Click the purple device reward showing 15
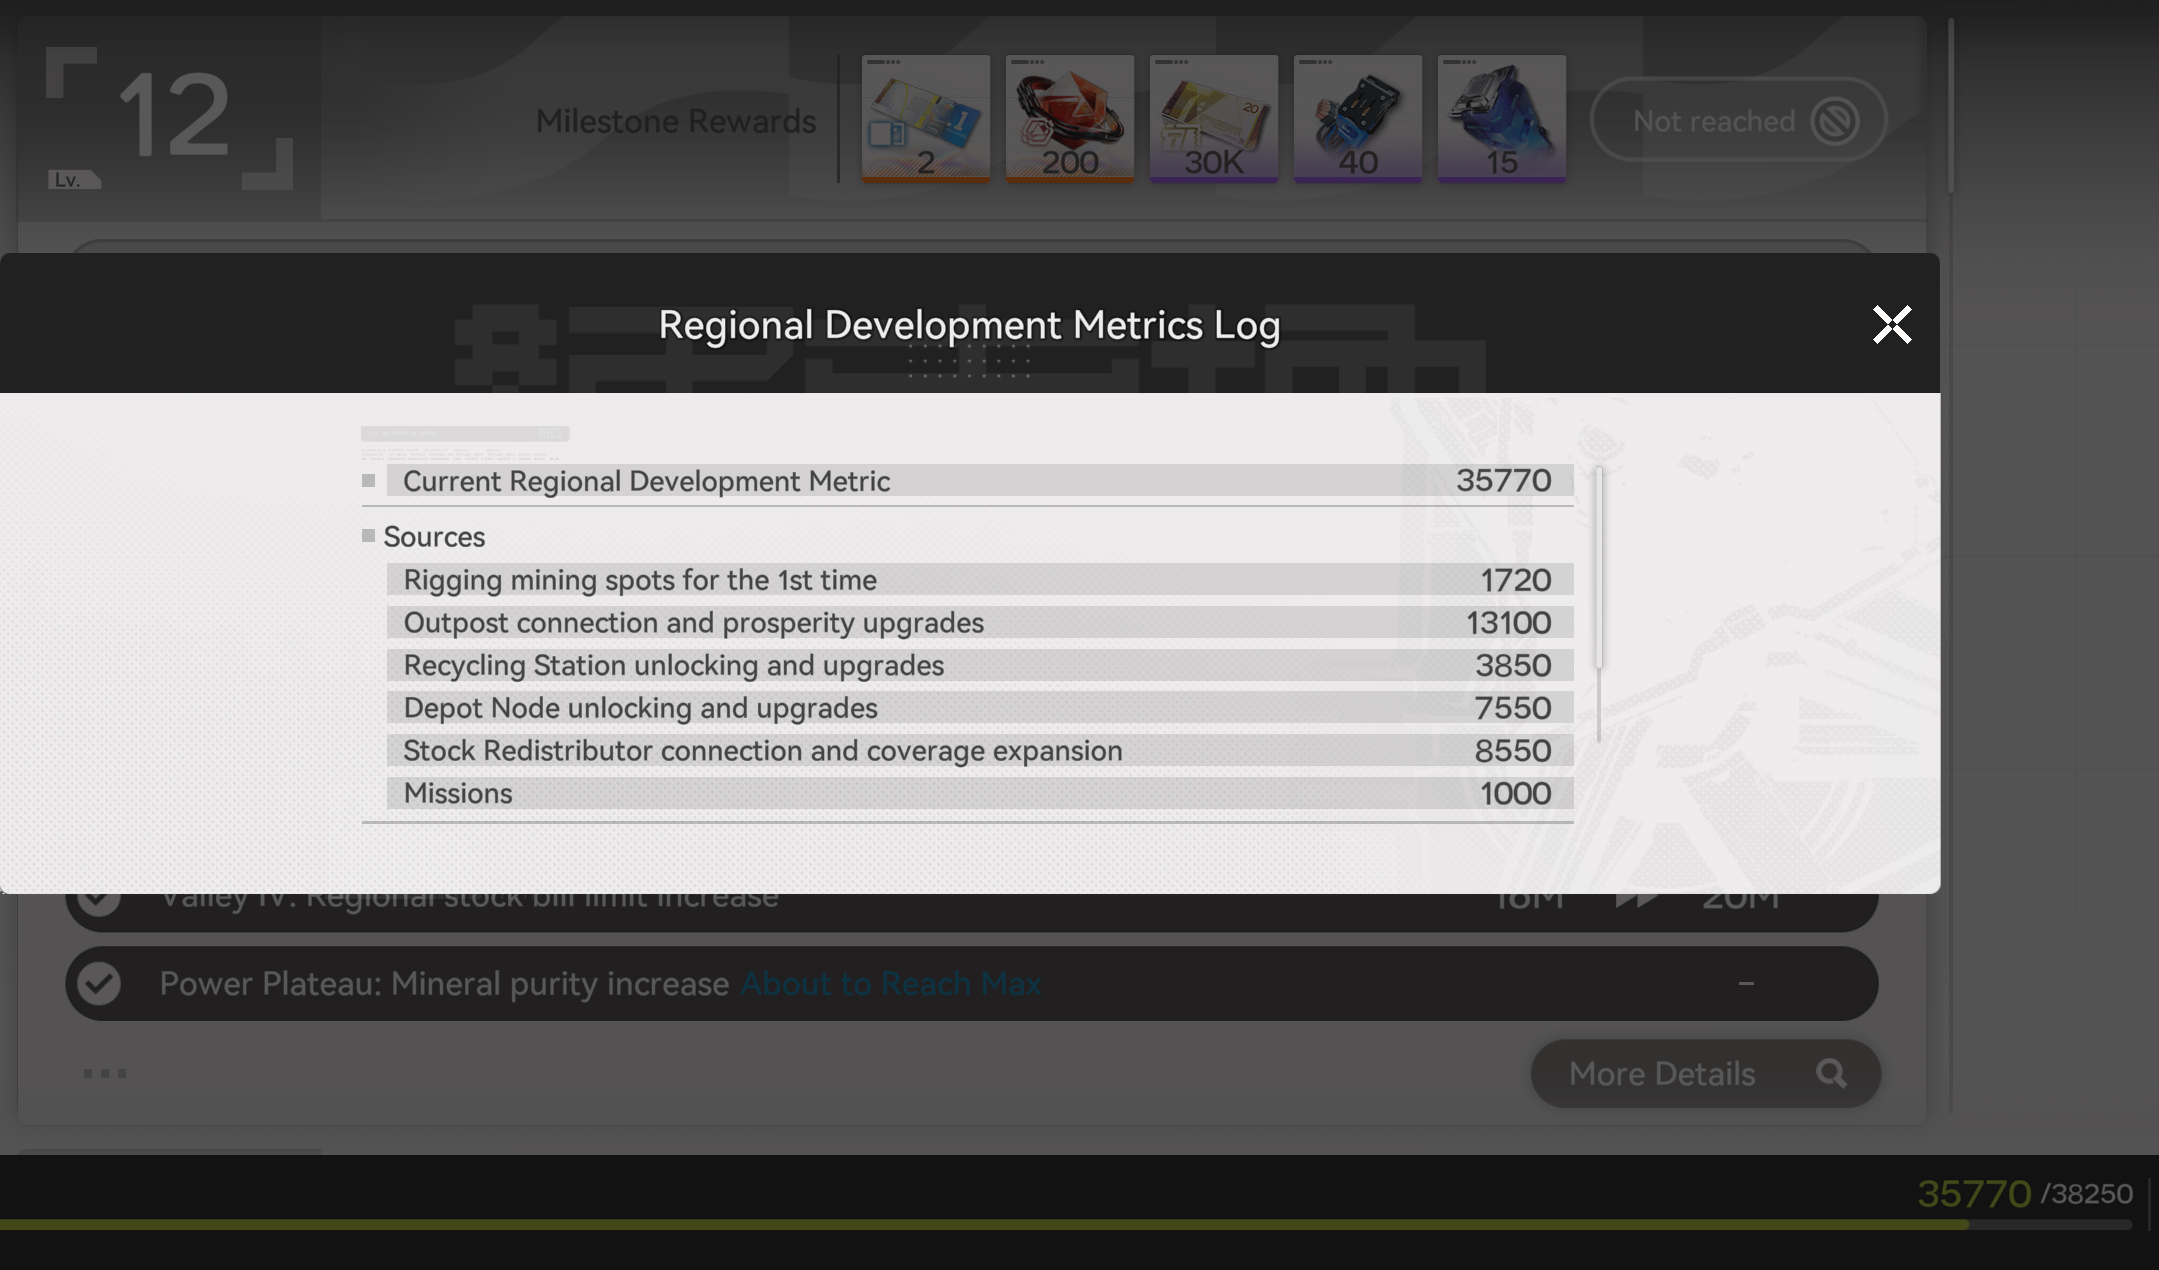The image size is (2159, 1270). 1501,118
